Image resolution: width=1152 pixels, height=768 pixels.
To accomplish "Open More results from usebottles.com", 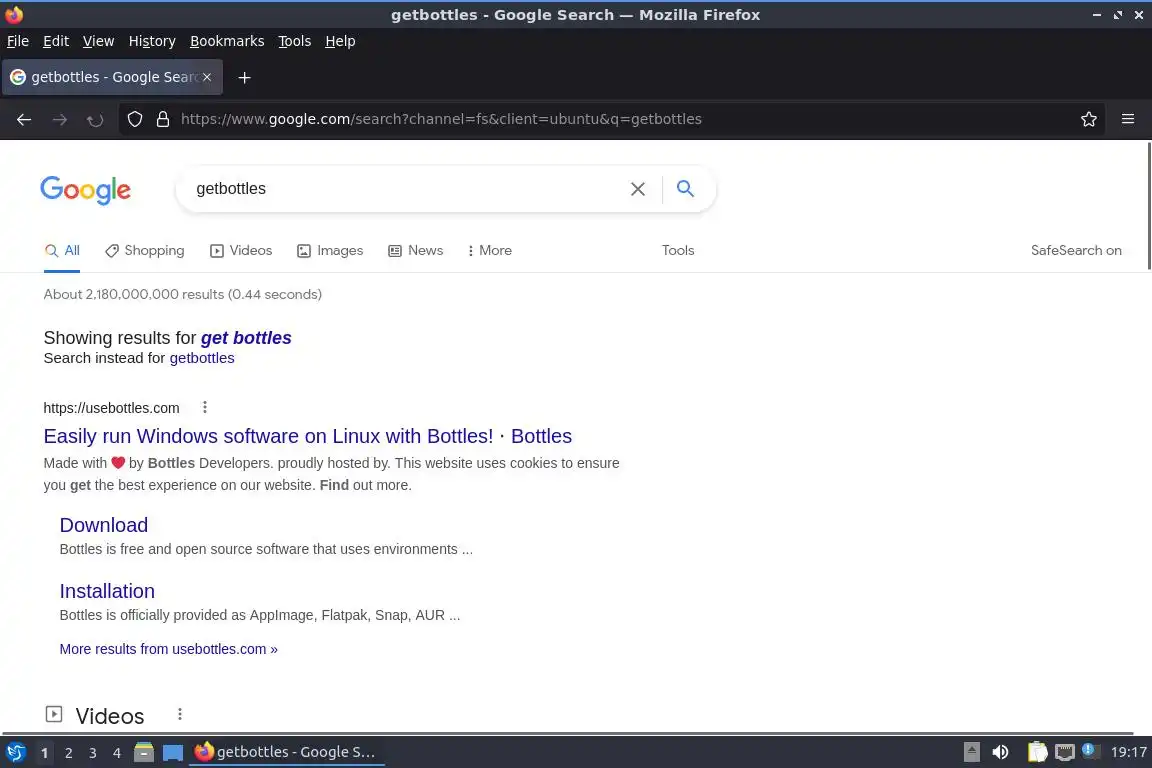I will click(x=168, y=649).
